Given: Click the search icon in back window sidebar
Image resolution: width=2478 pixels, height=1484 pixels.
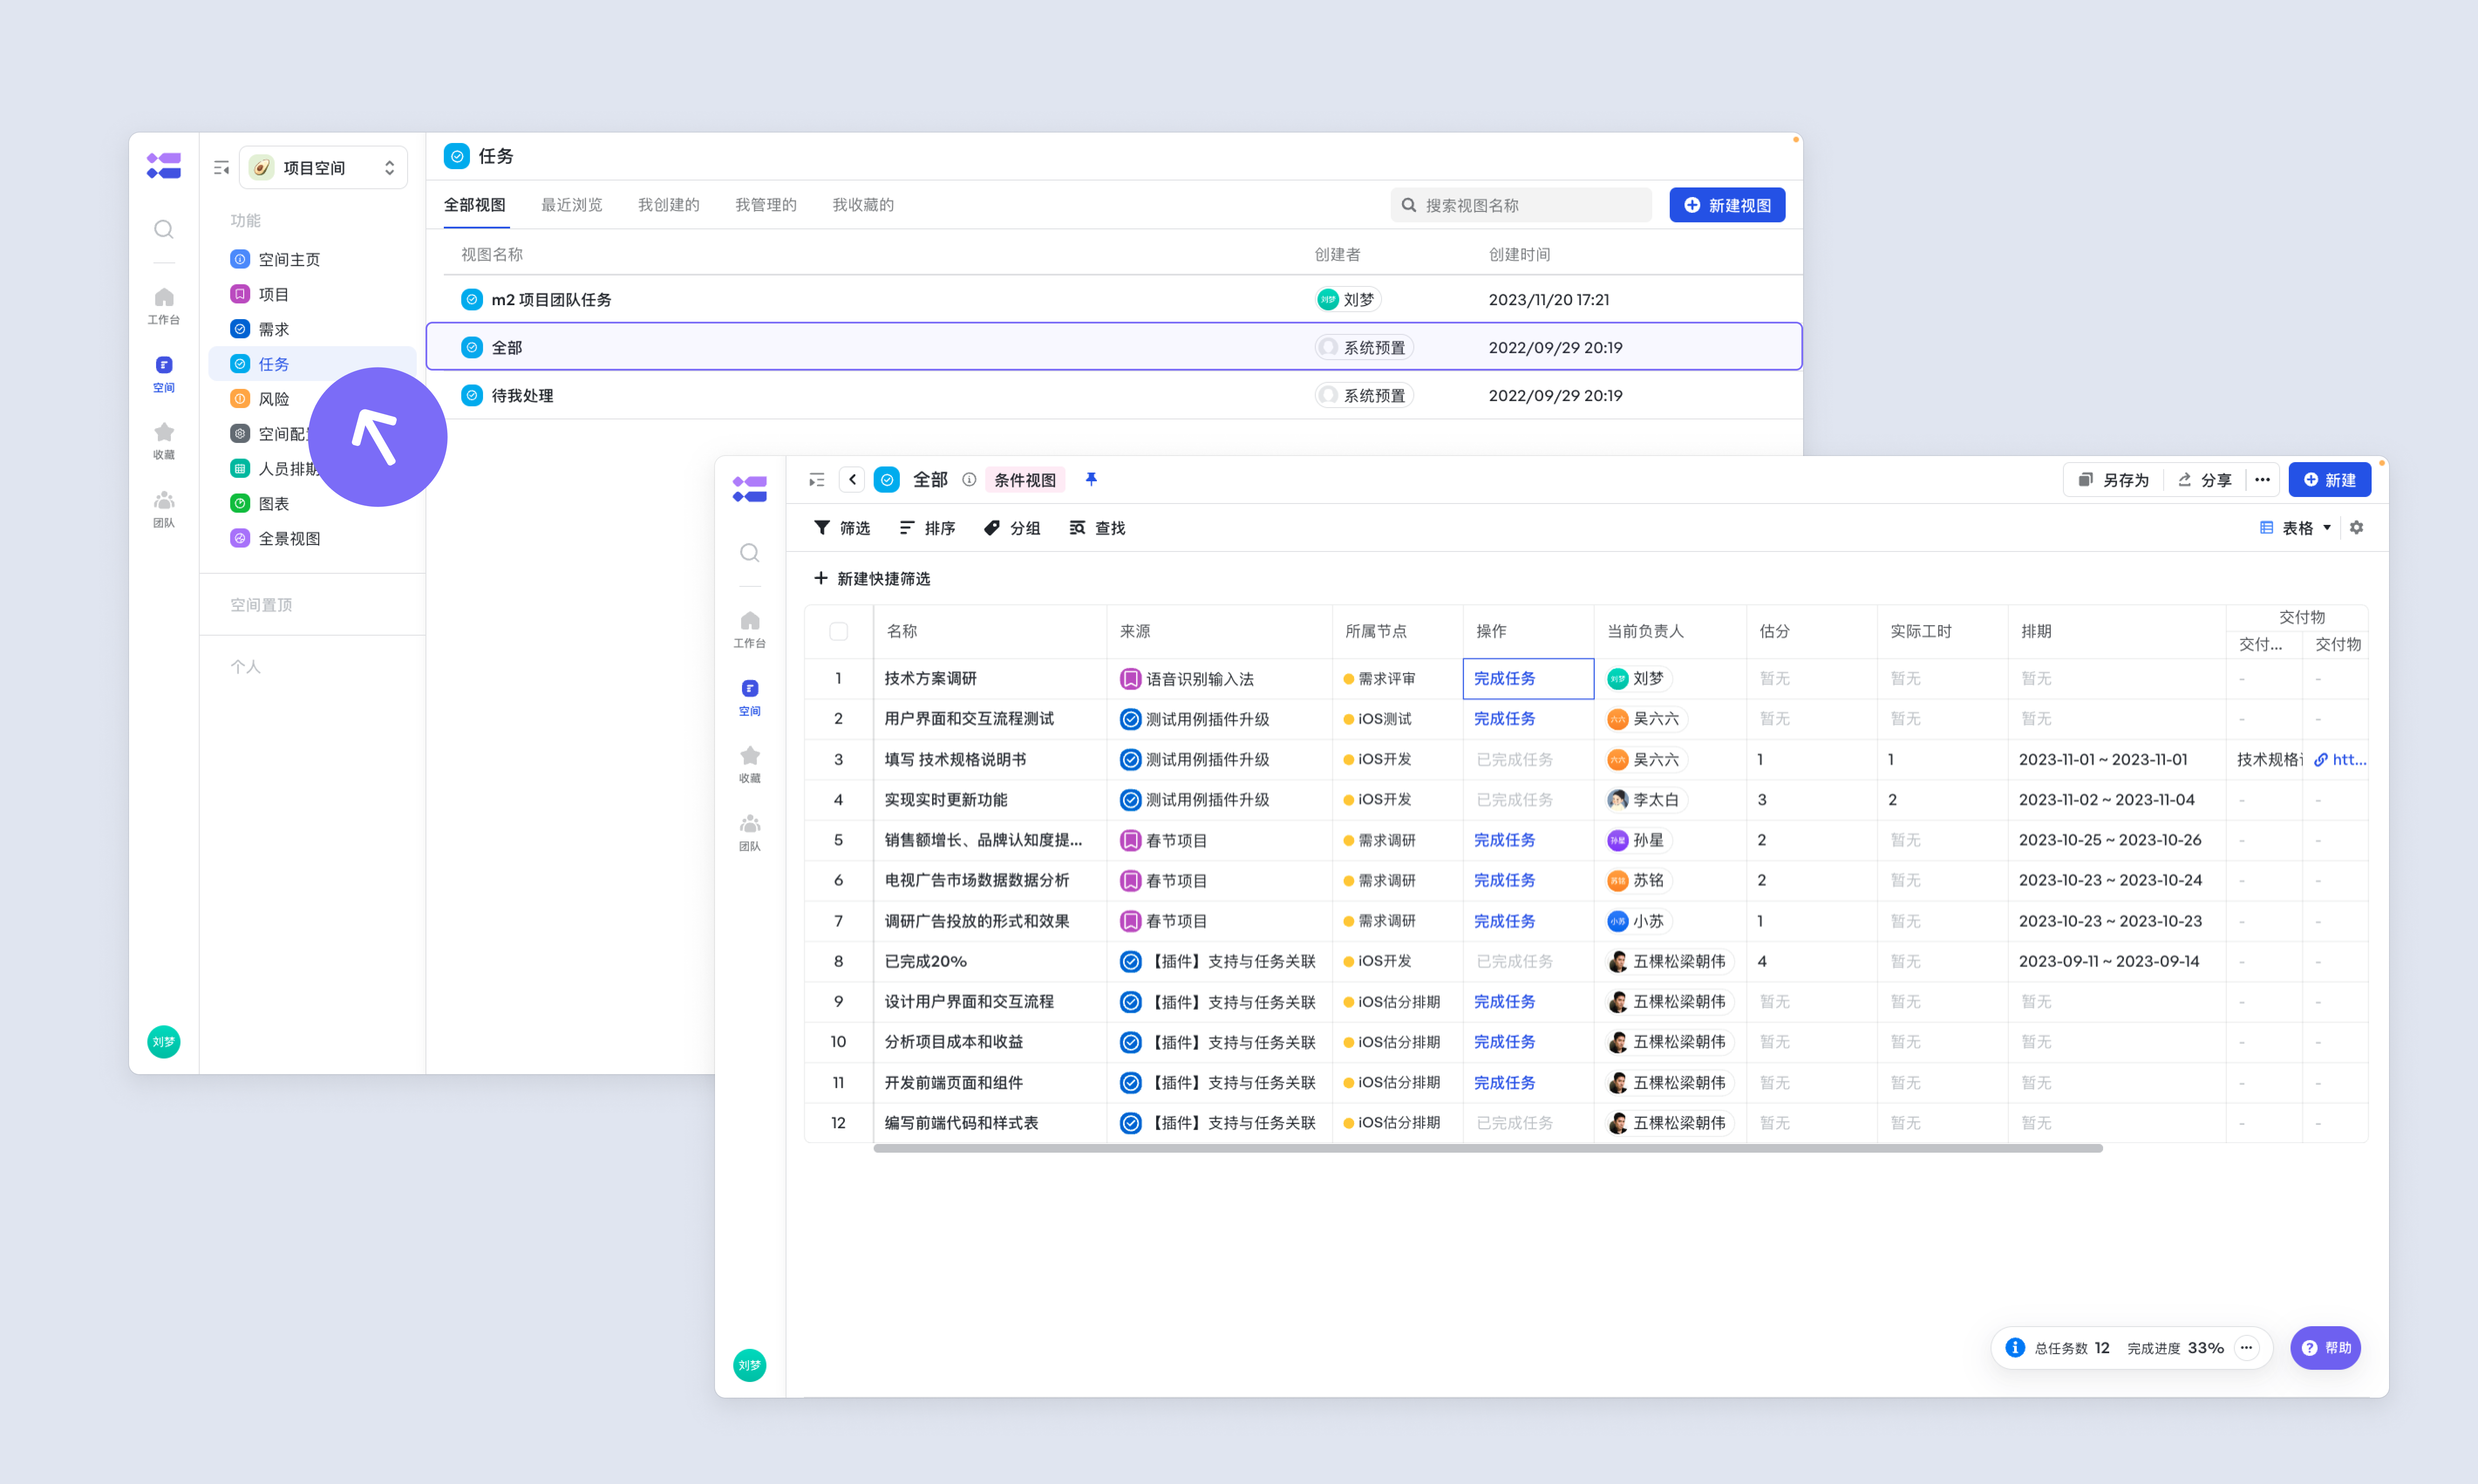Looking at the screenshot, I should click(164, 230).
